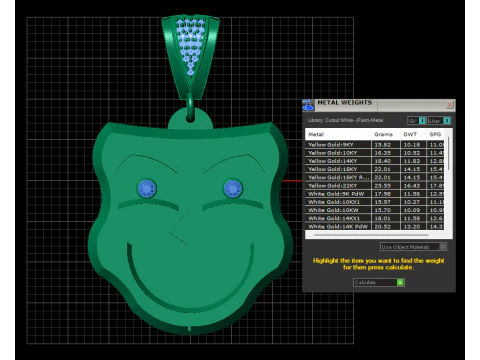
Task: Select the Yellow Gold:18KY R... row
Action: click(375, 177)
